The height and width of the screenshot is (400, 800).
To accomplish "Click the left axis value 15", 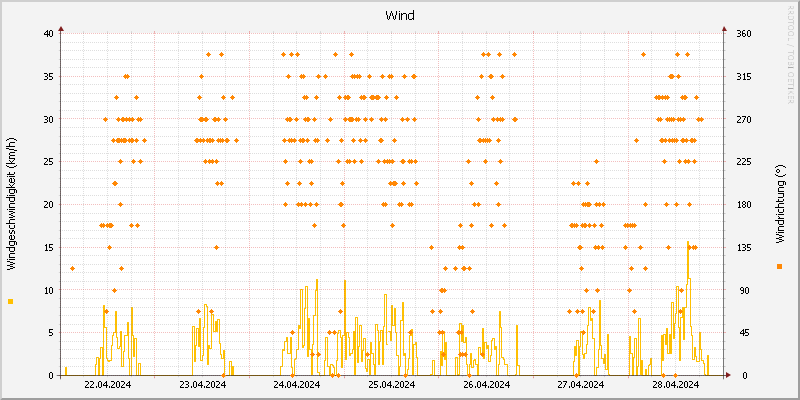I will (48, 247).
